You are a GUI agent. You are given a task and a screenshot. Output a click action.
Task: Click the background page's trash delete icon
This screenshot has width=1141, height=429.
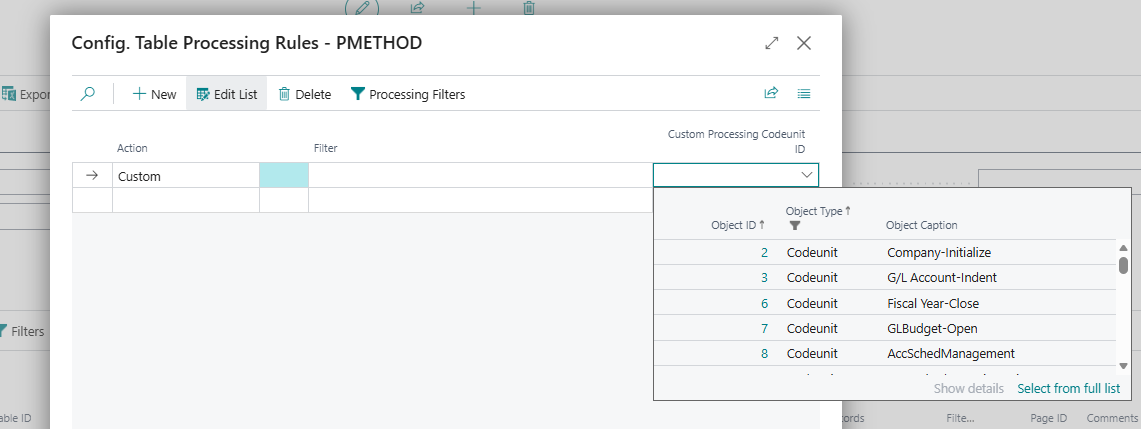tap(529, 8)
